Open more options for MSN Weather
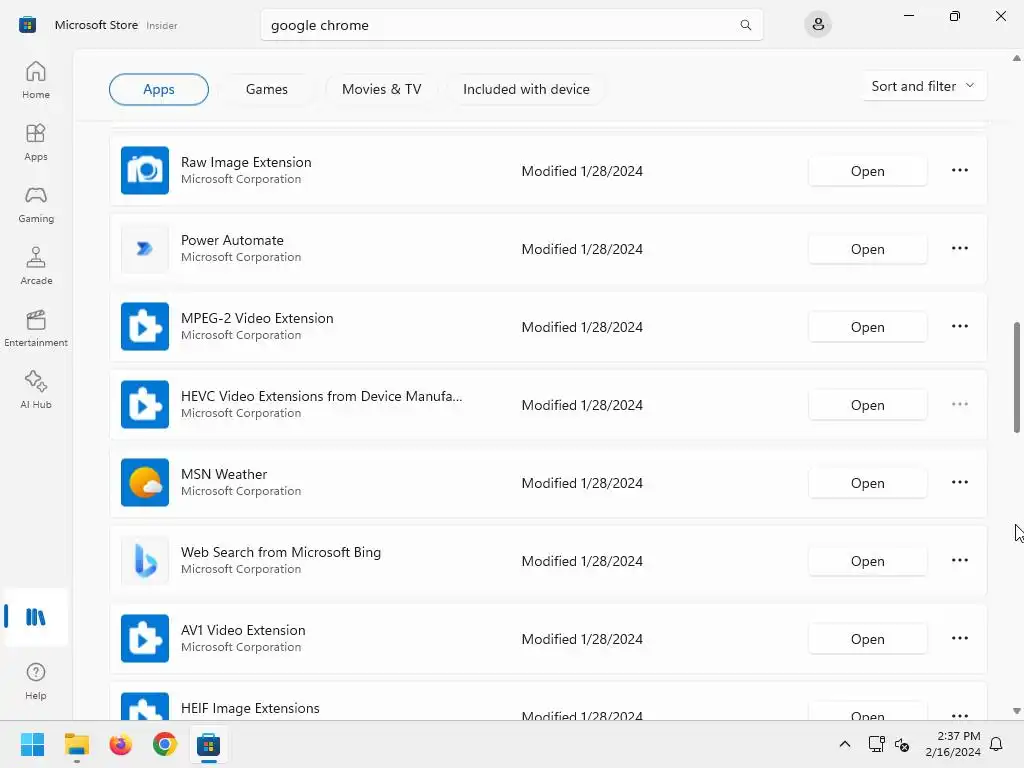The width and height of the screenshot is (1024, 768). pos(959,483)
